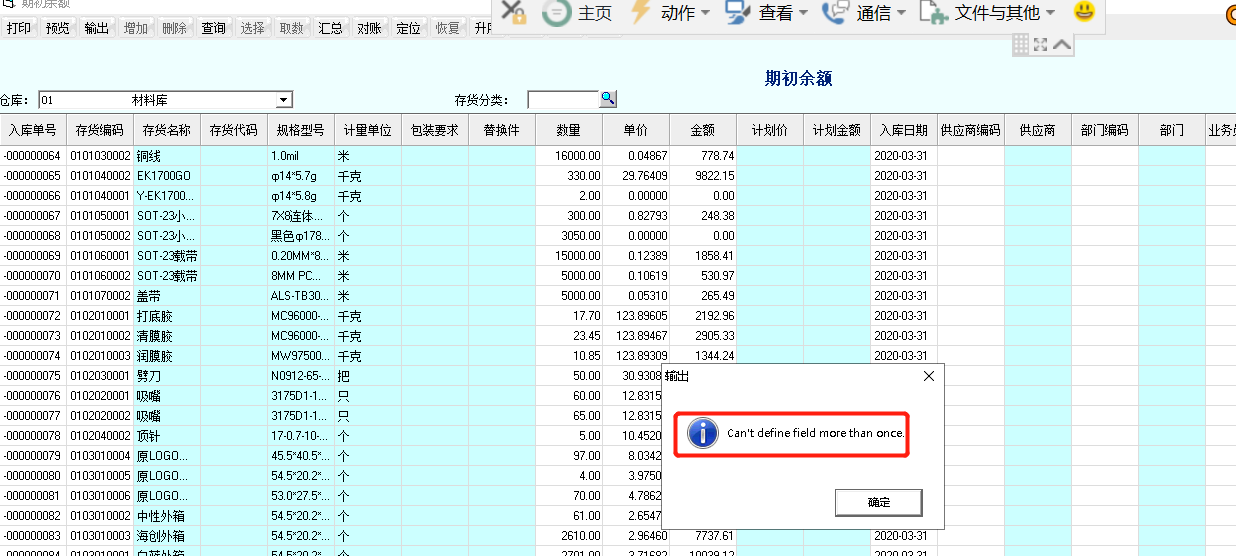This screenshot has width=1236, height=556.
Task: Click the 定位 locate toolbar button
Action: (x=409, y=28)
